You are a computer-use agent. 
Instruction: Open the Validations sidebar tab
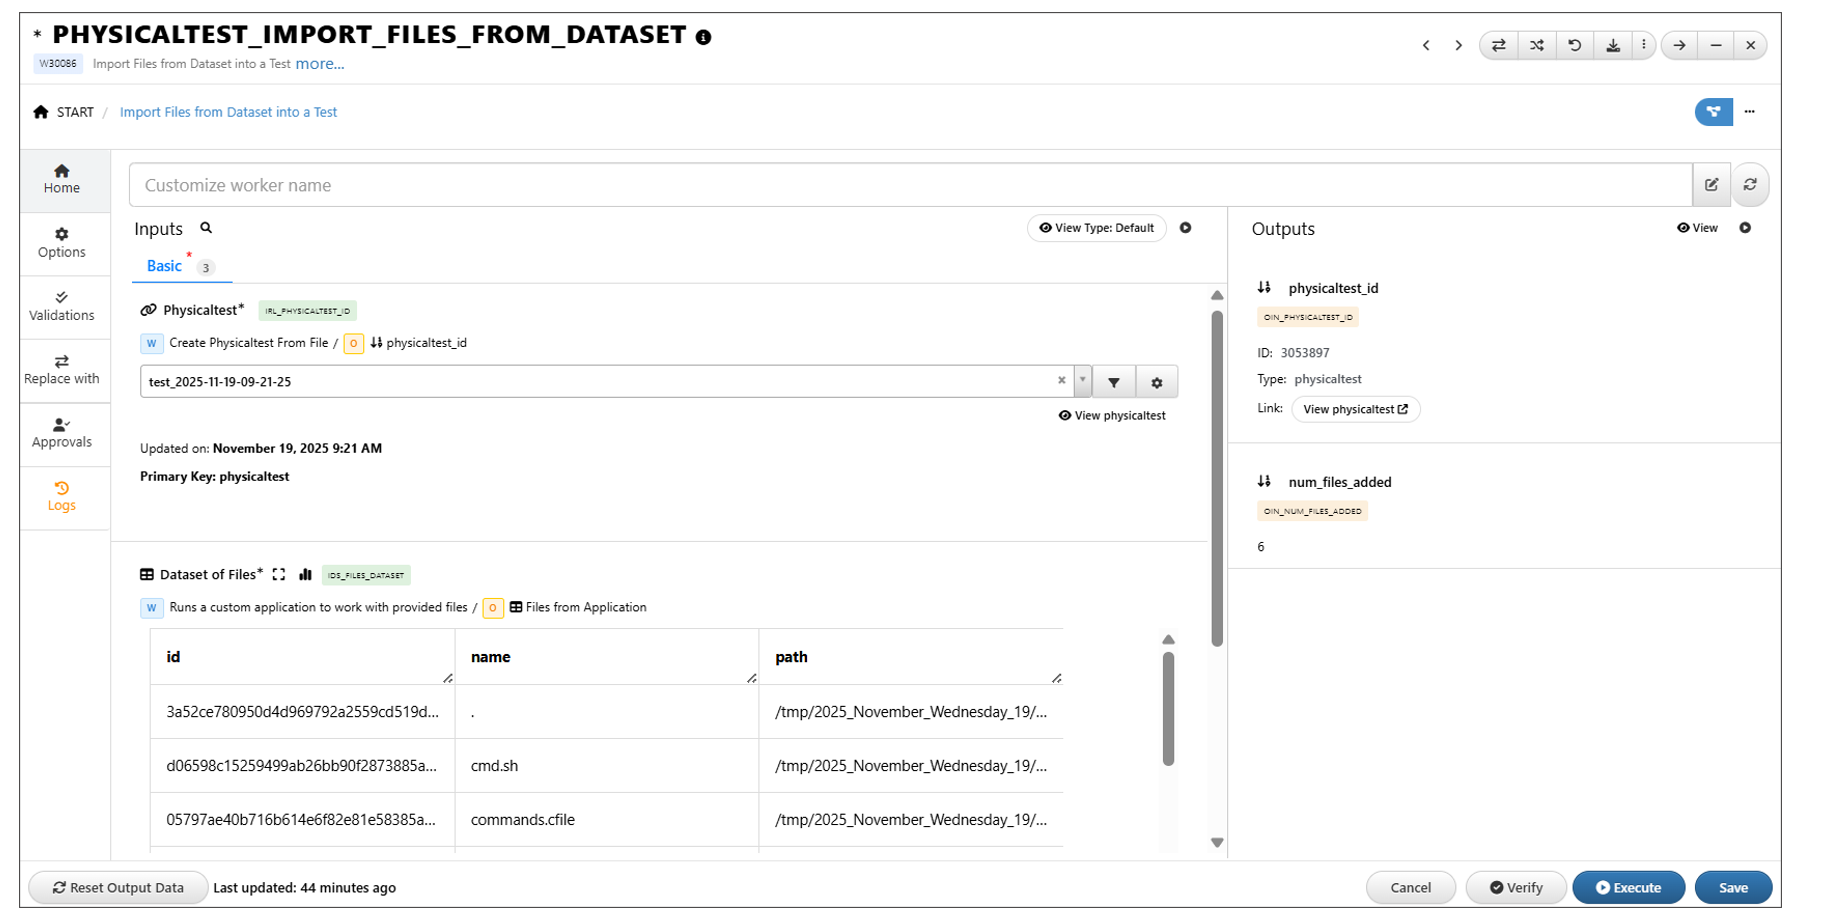pyautogui.click(x=62, y=306)
